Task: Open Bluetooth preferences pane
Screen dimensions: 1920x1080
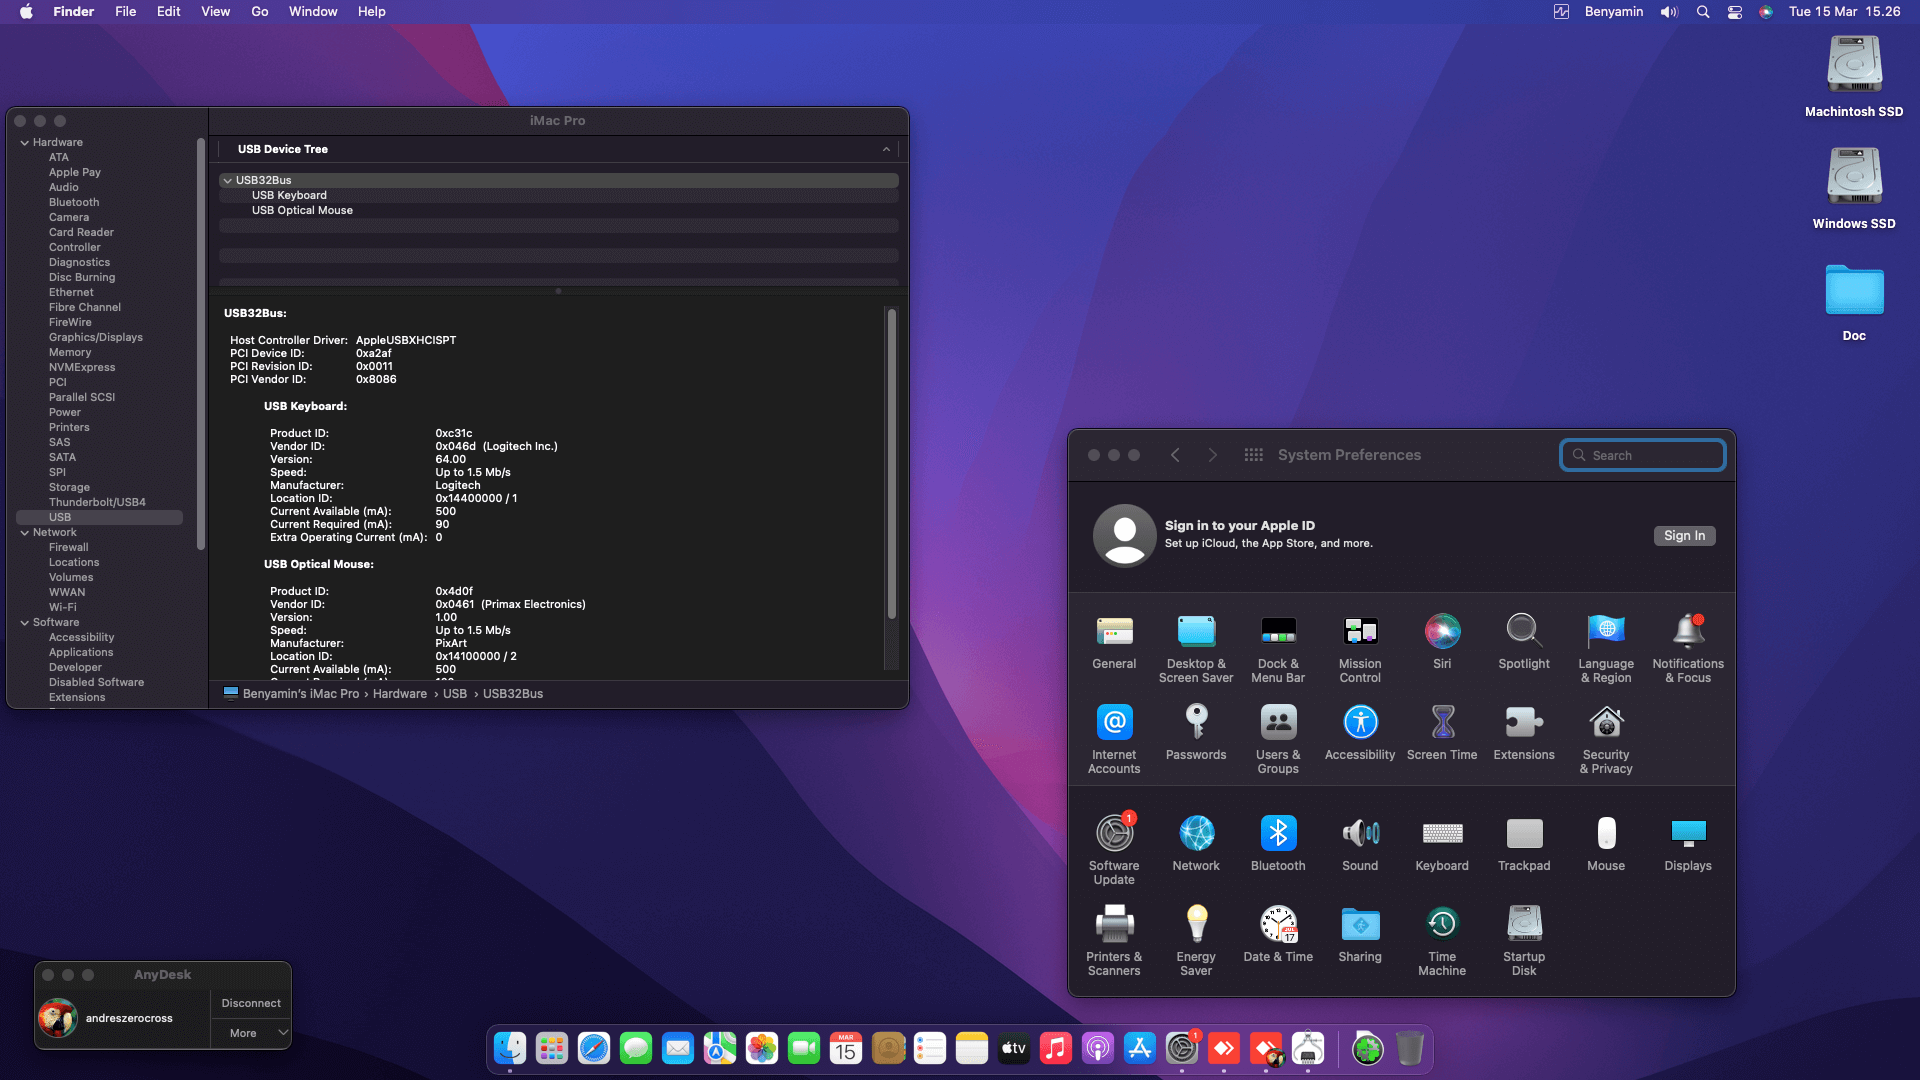Action: pyautogui.click(x=1278, y=844)
